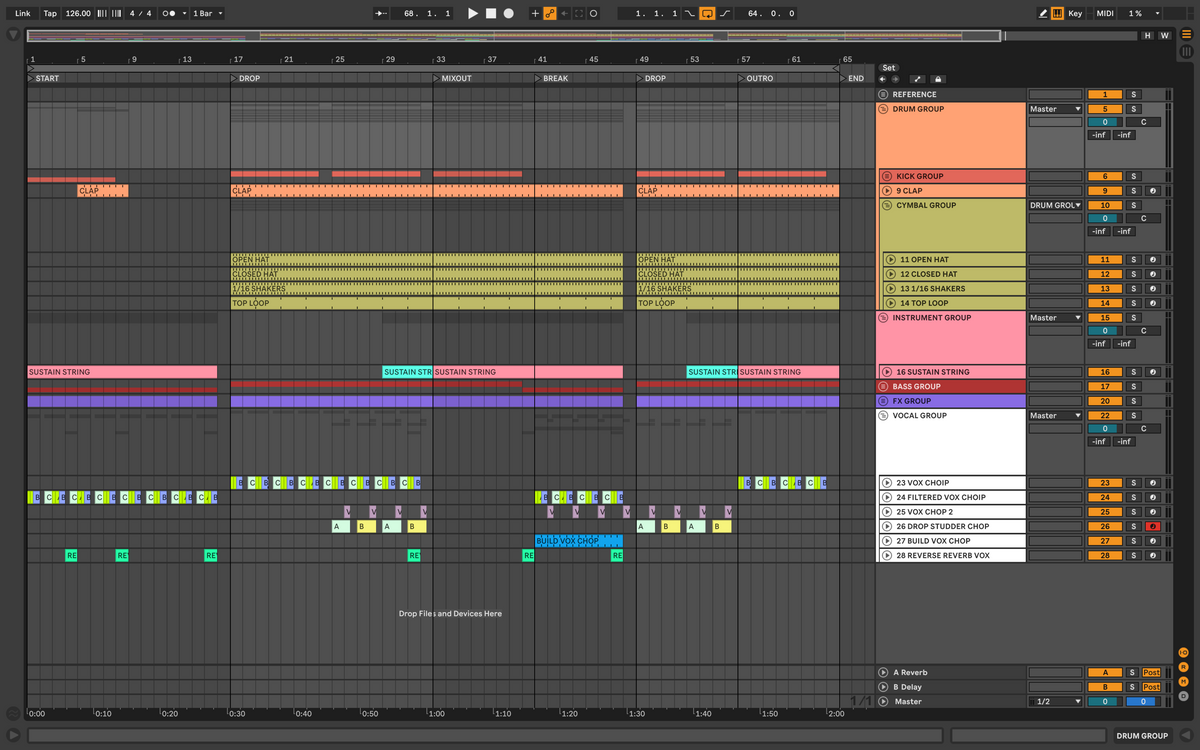Click the Automation Arm button

click(550, 14)
